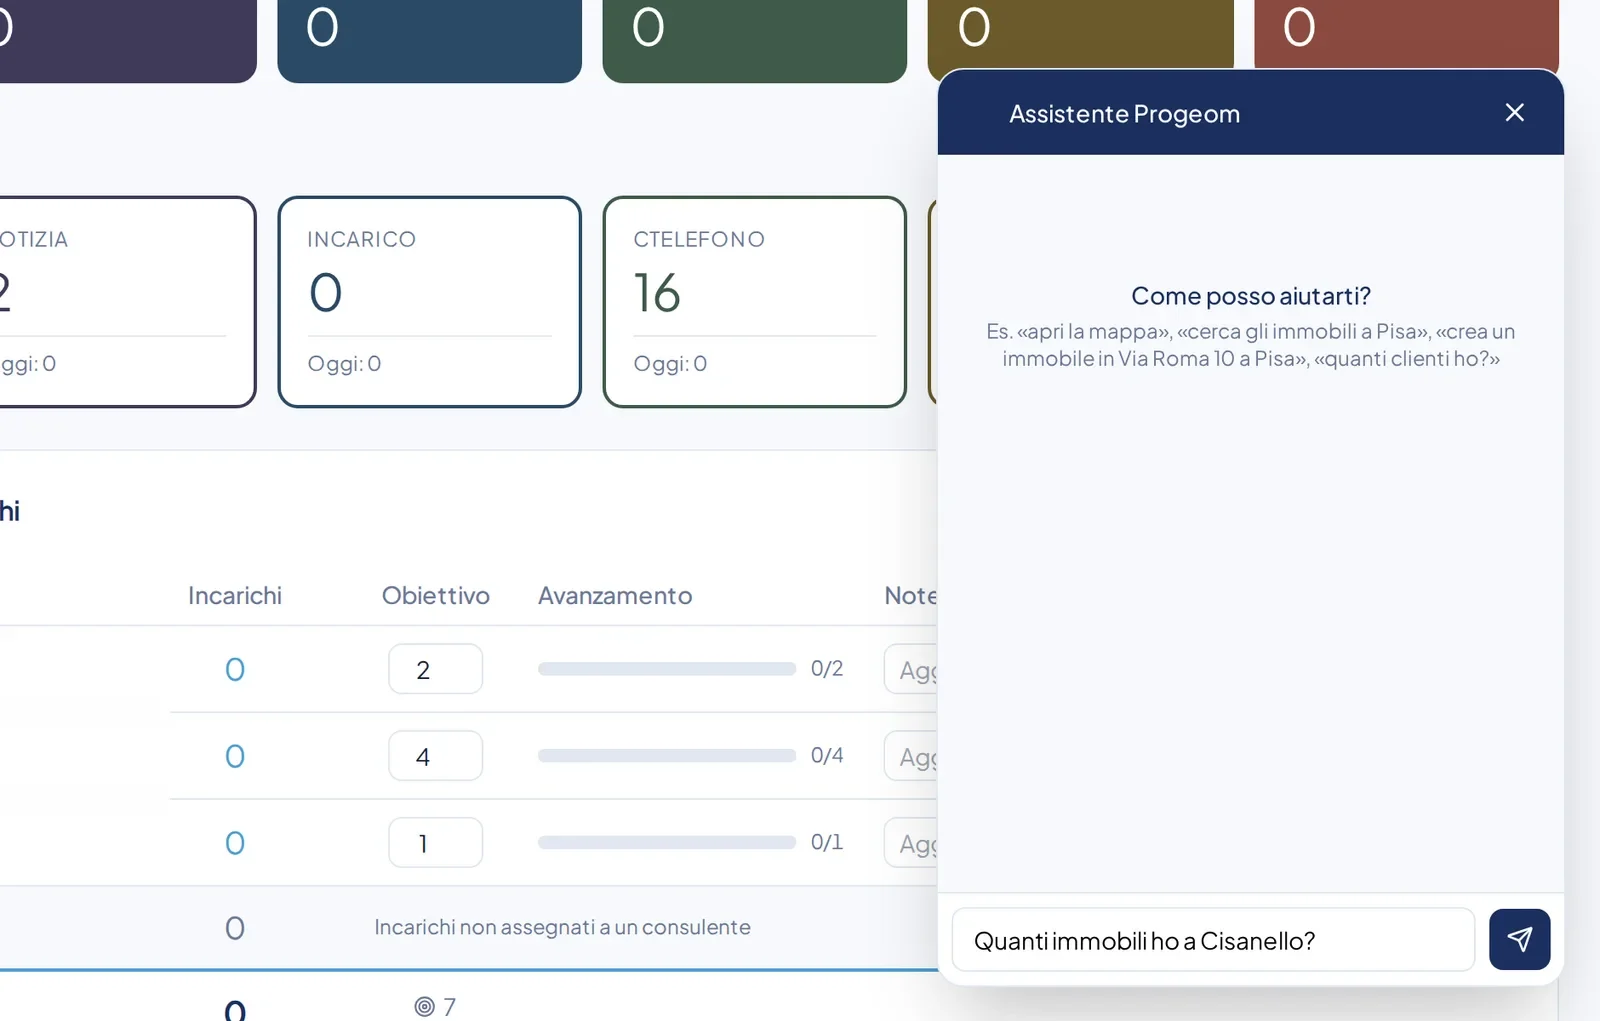Screen dimensions: 1600x1021
Task: Click the value 16 in CTELEFONO card
Action: [657, 293]
